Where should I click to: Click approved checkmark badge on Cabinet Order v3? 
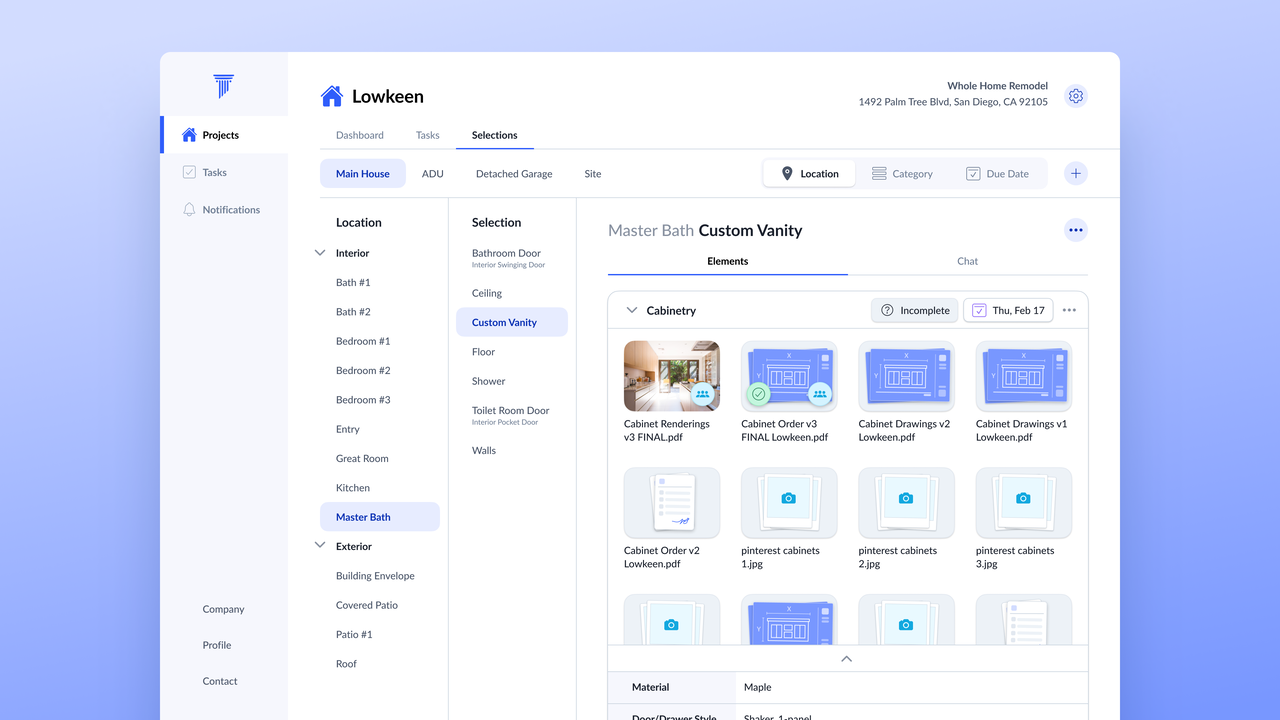pos(759,394)
